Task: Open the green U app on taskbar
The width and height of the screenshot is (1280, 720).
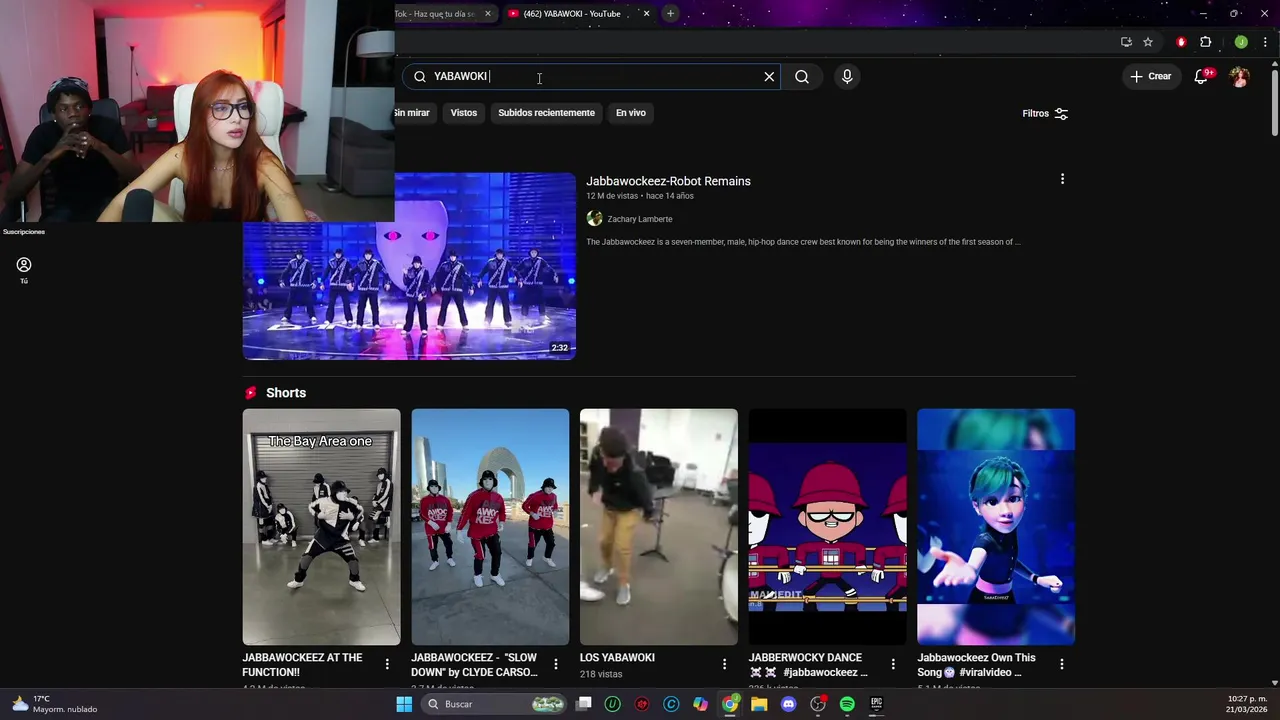Action: tap(613, 704)
